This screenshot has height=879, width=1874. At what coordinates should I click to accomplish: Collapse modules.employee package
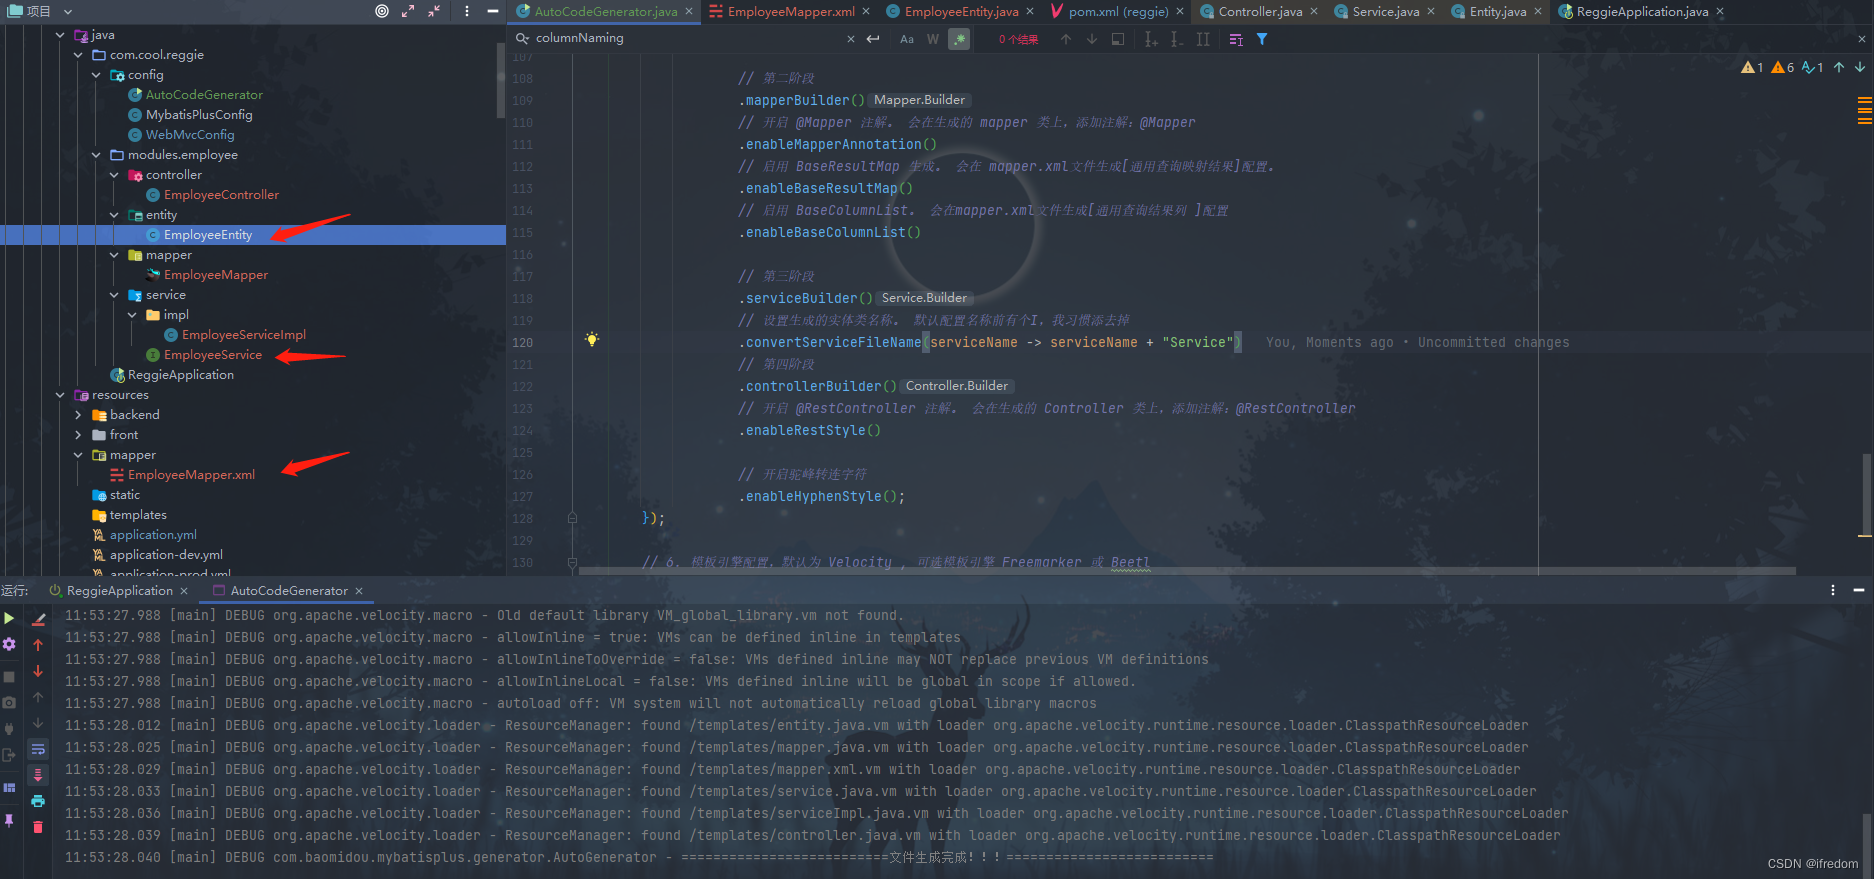coord(96,155)
